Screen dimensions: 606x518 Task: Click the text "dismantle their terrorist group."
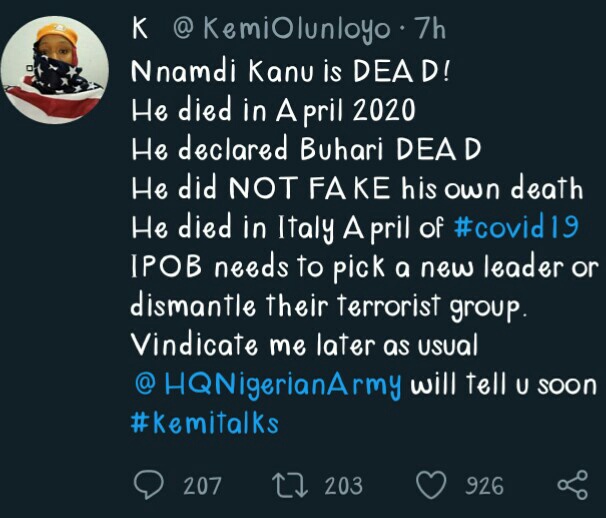pyautogui.click(x=325, y=306)
